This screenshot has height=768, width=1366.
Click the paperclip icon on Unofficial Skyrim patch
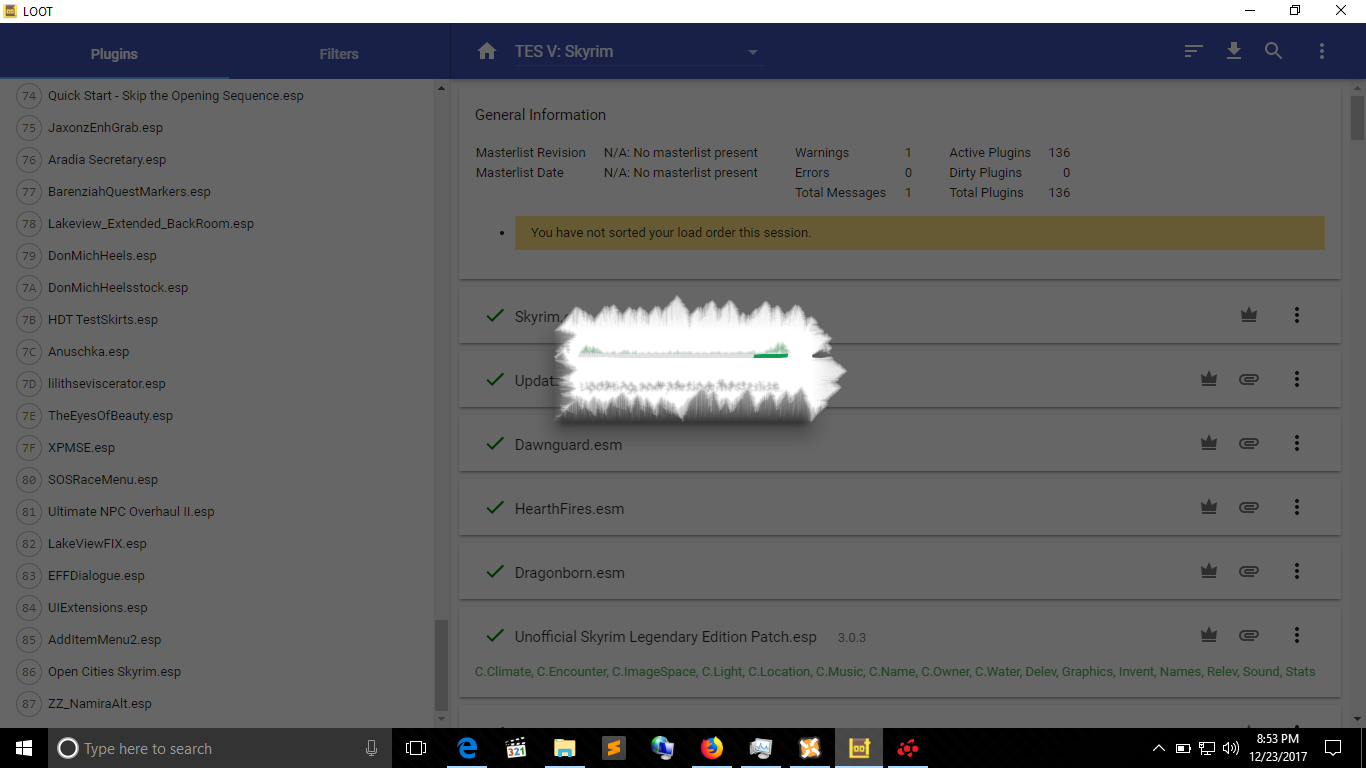point(1248,635)
